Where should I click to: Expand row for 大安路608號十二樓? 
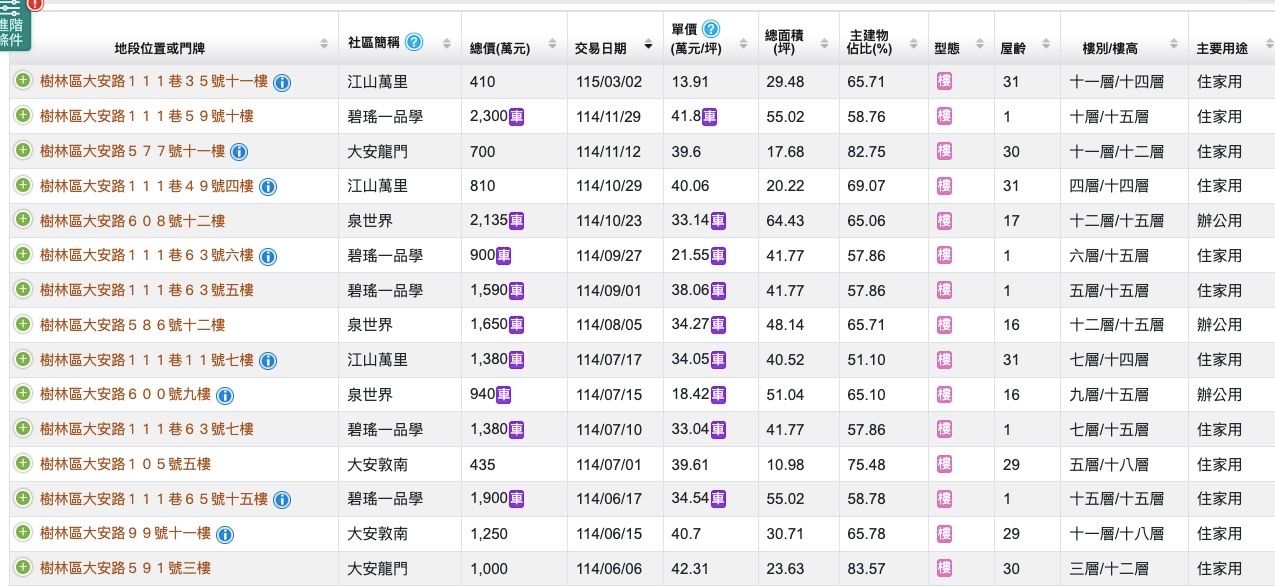tap(23, 220)
